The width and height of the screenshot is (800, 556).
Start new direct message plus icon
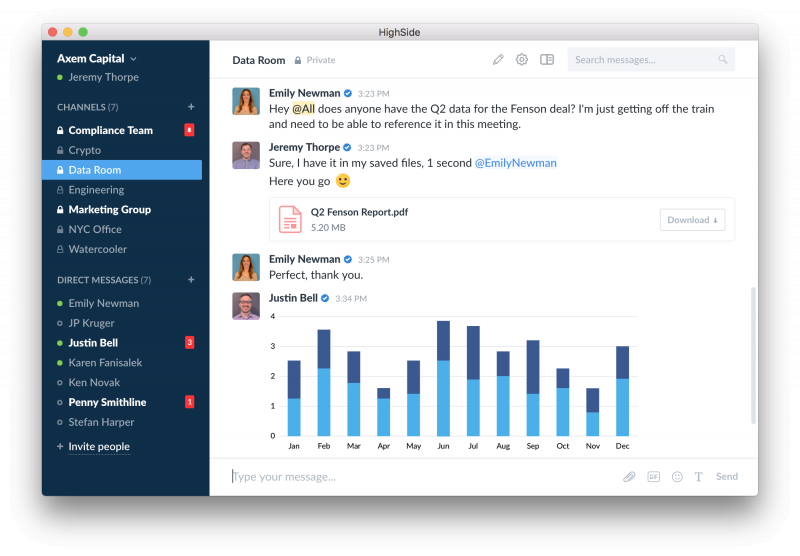click(191, 280)
